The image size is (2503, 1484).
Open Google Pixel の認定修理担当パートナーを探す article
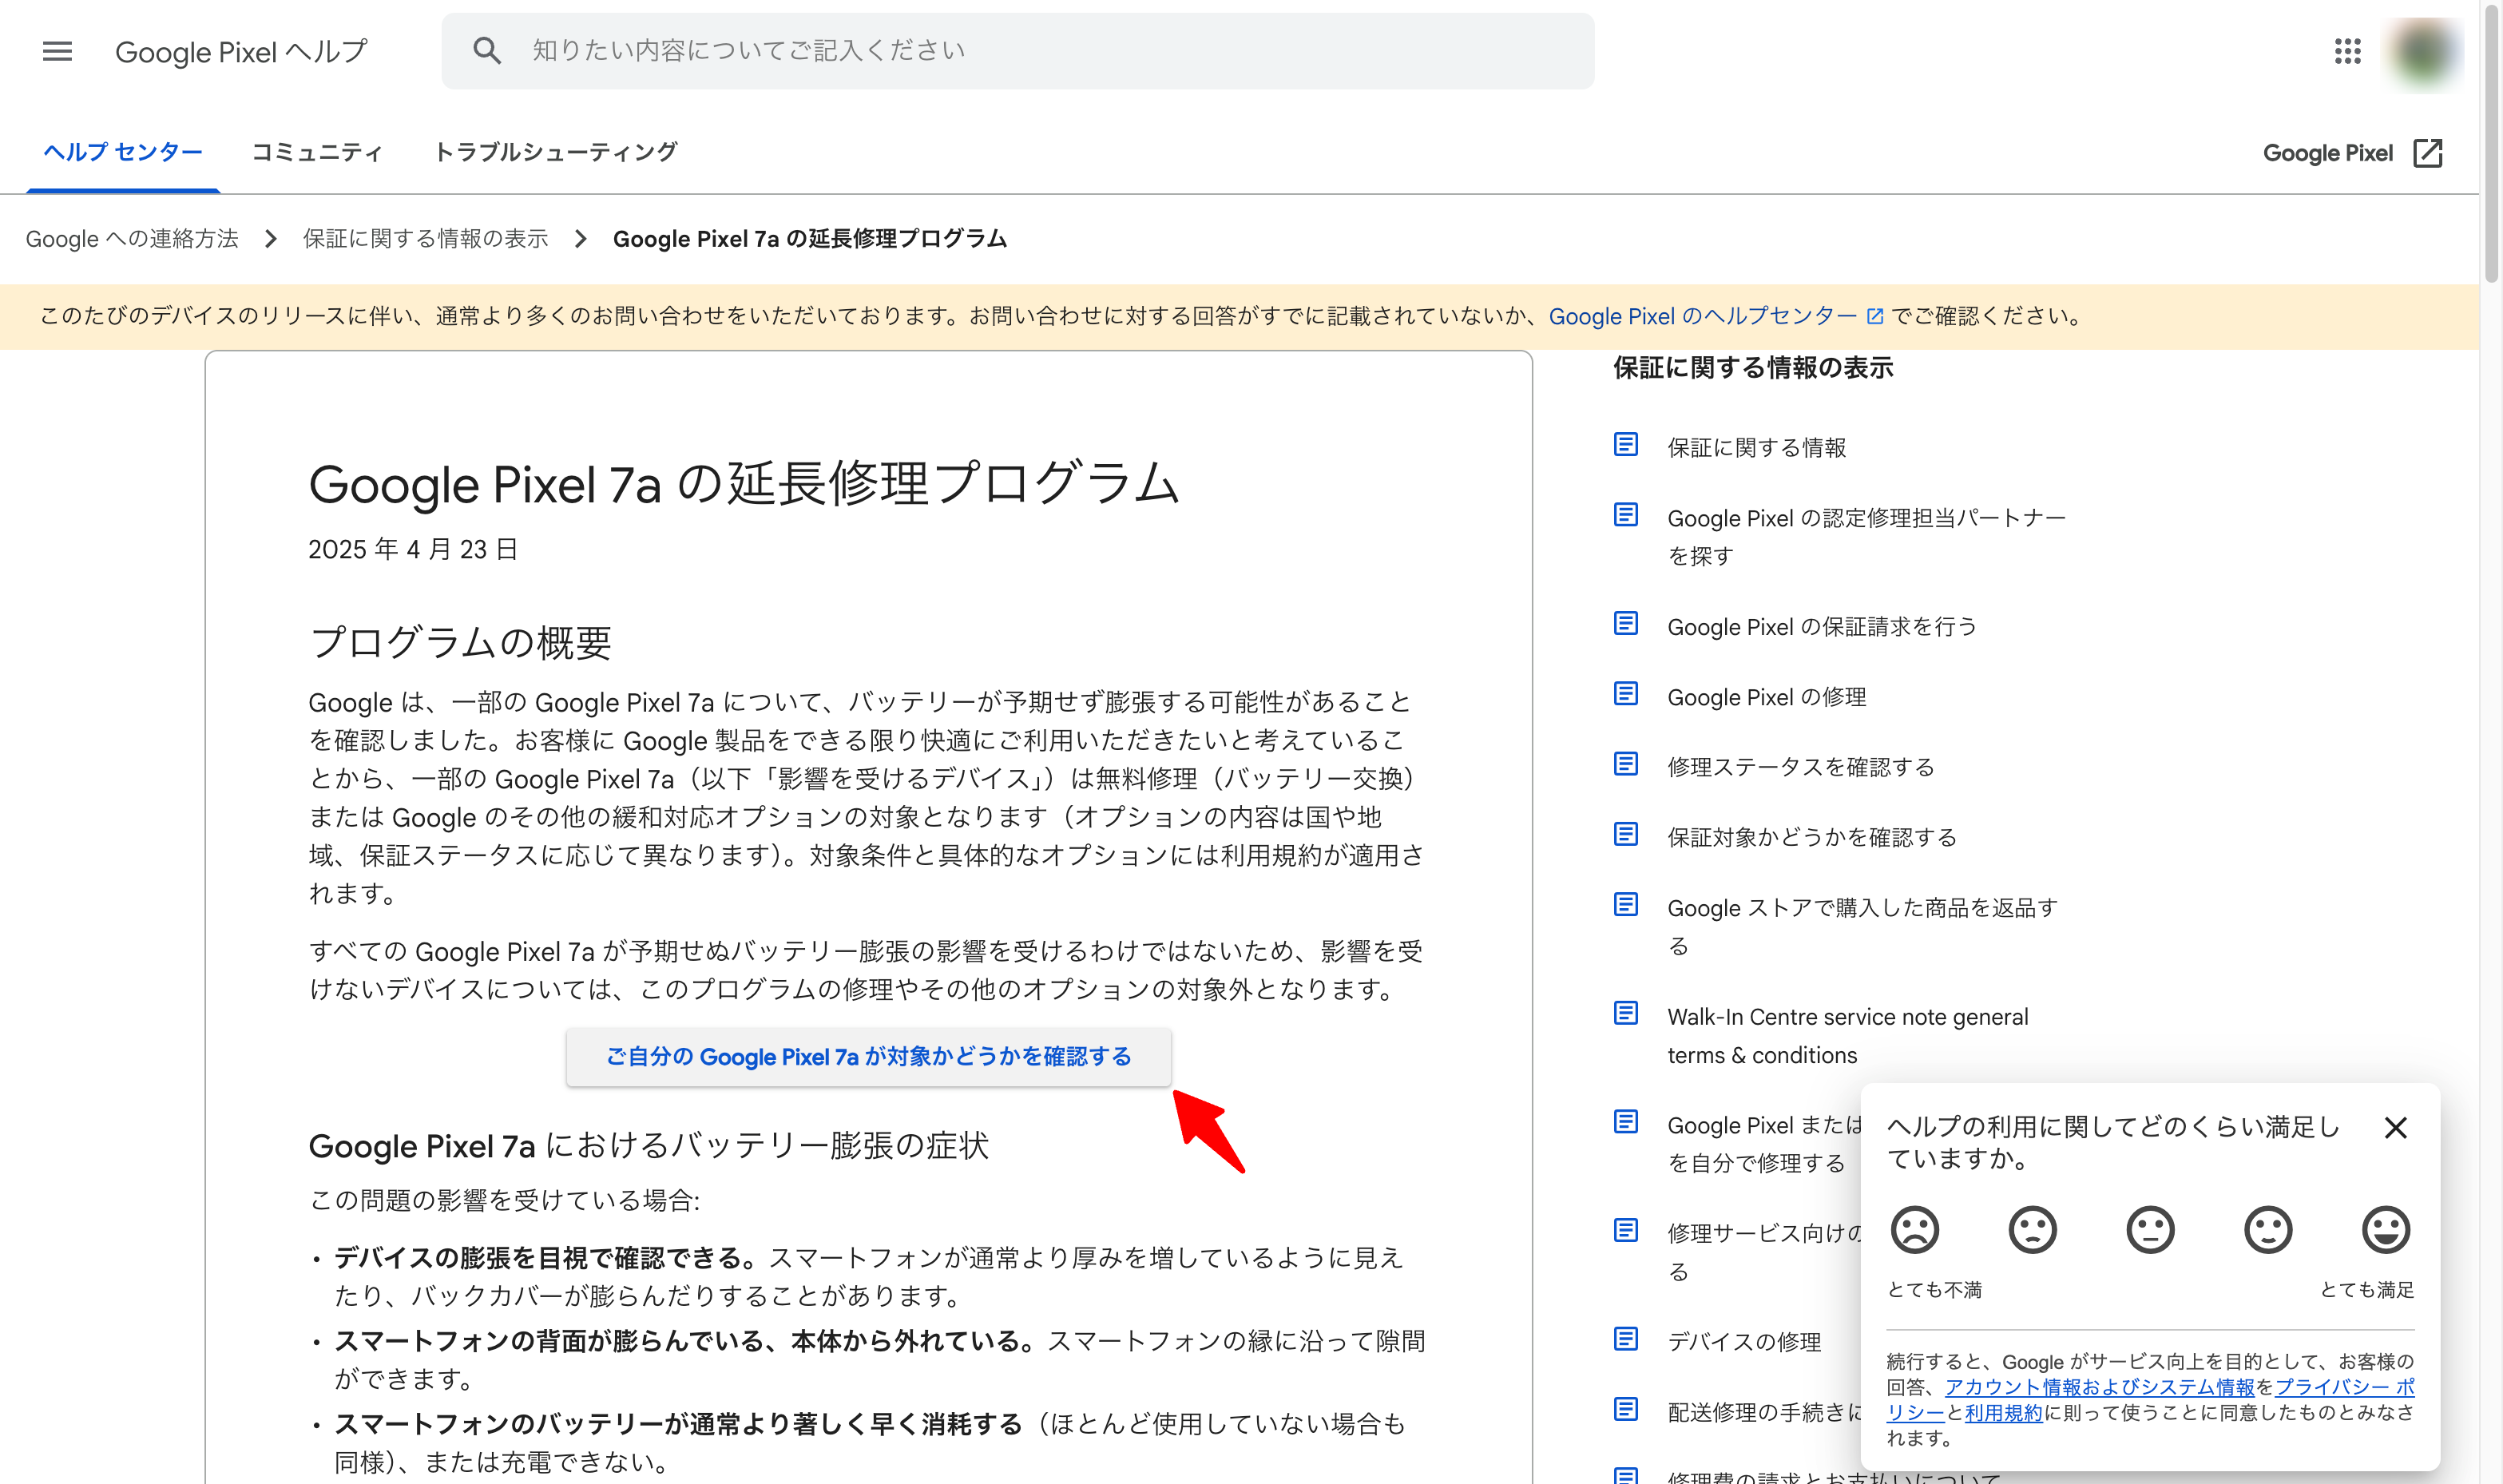pyautogui.click(x=1866, y=536)
